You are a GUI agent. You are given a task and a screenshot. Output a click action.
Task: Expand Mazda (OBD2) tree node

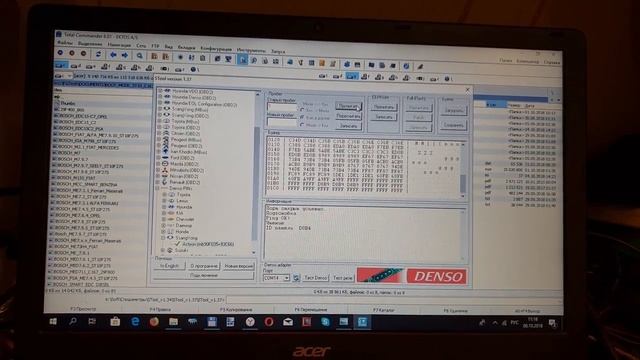159,164
